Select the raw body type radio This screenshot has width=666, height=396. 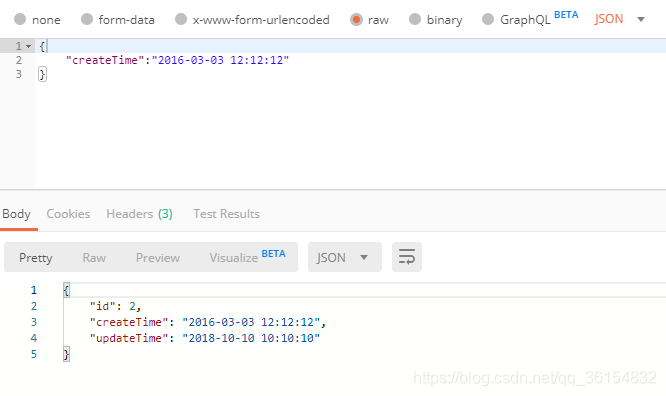pos(356,20)
